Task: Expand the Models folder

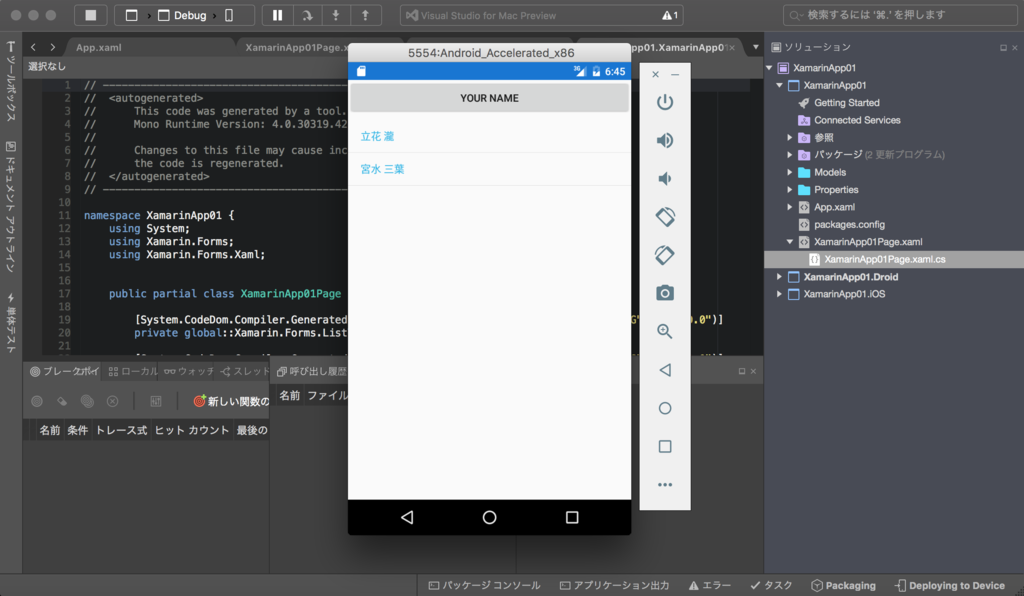Action: pos(790,172)
